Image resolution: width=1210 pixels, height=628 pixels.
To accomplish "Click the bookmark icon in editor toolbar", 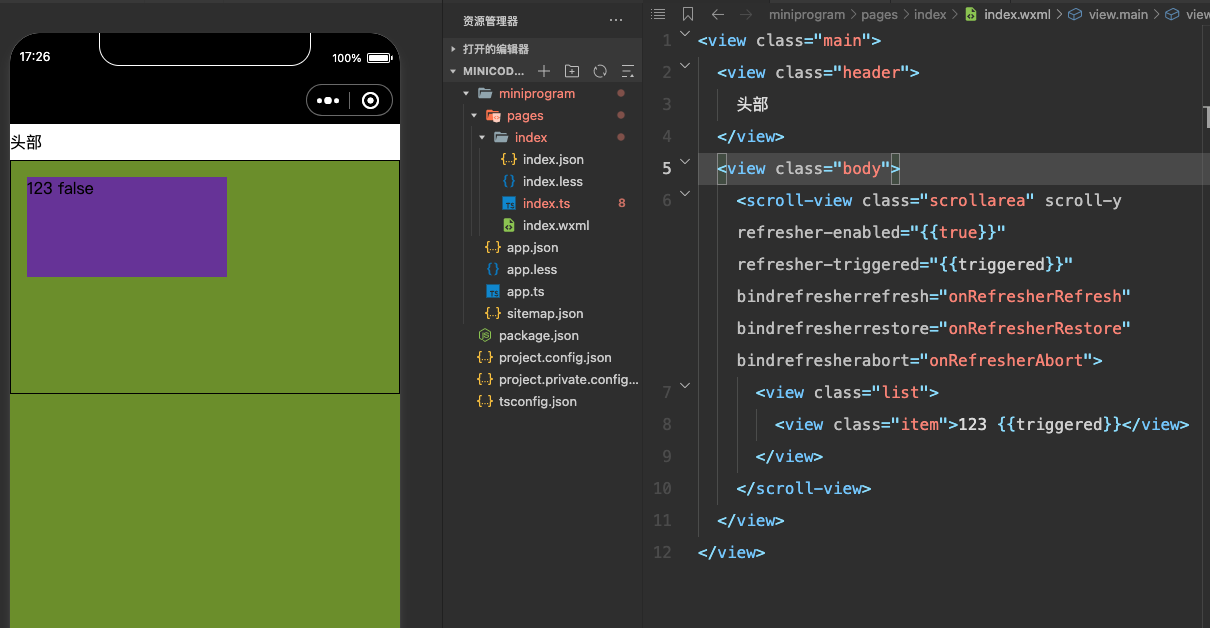I will 687,14.
